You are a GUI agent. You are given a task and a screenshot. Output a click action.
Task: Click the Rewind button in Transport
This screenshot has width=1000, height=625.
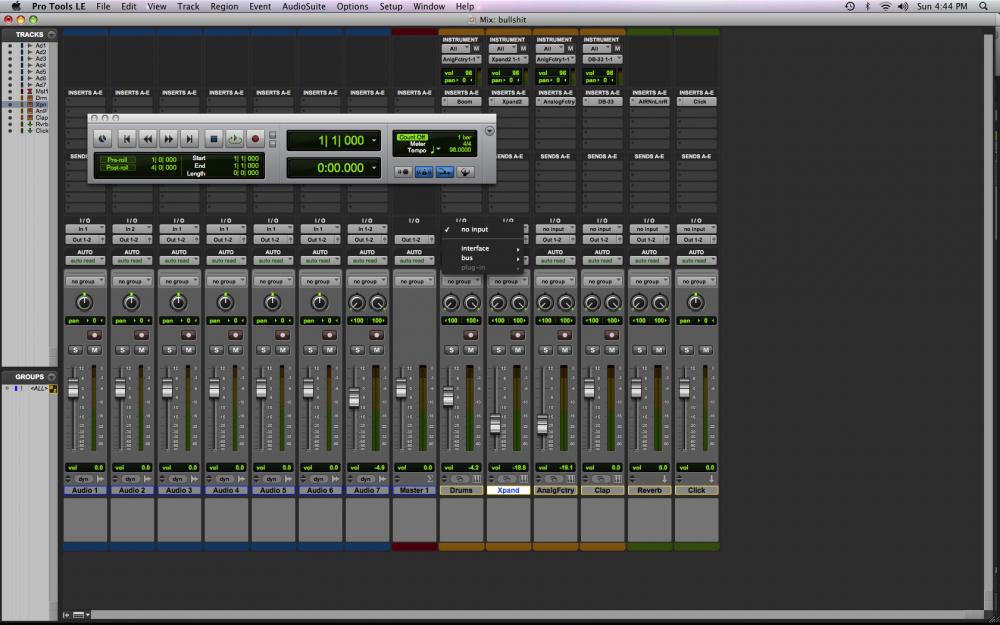(148, 138)
